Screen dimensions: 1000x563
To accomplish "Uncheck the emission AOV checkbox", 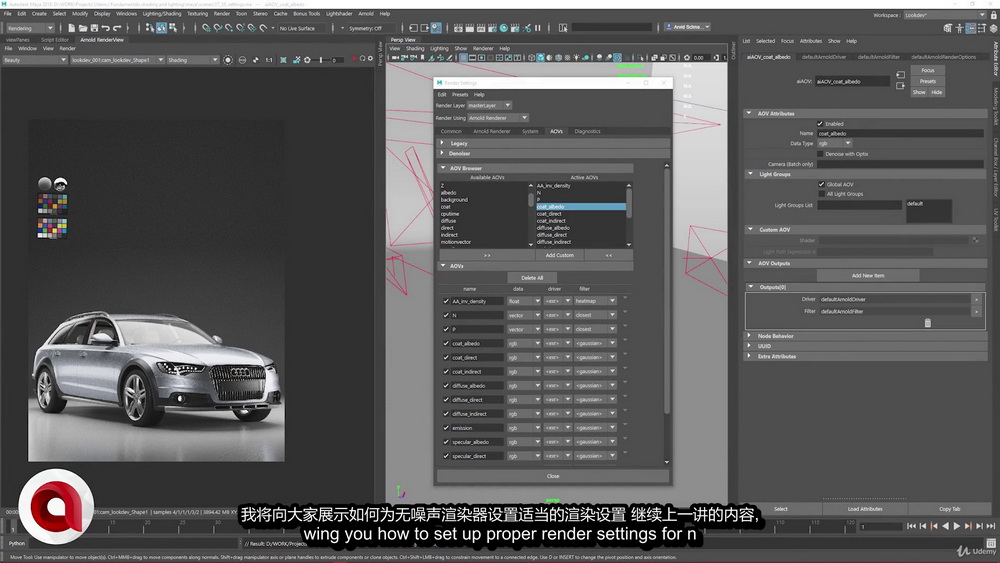I will pos(446,428).
